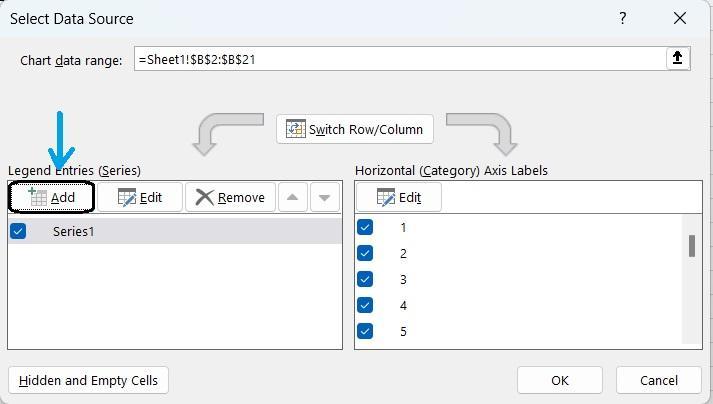Screen dimensions: 713x404
Task: Confirm with the OK button
Action: coord(559,380)
